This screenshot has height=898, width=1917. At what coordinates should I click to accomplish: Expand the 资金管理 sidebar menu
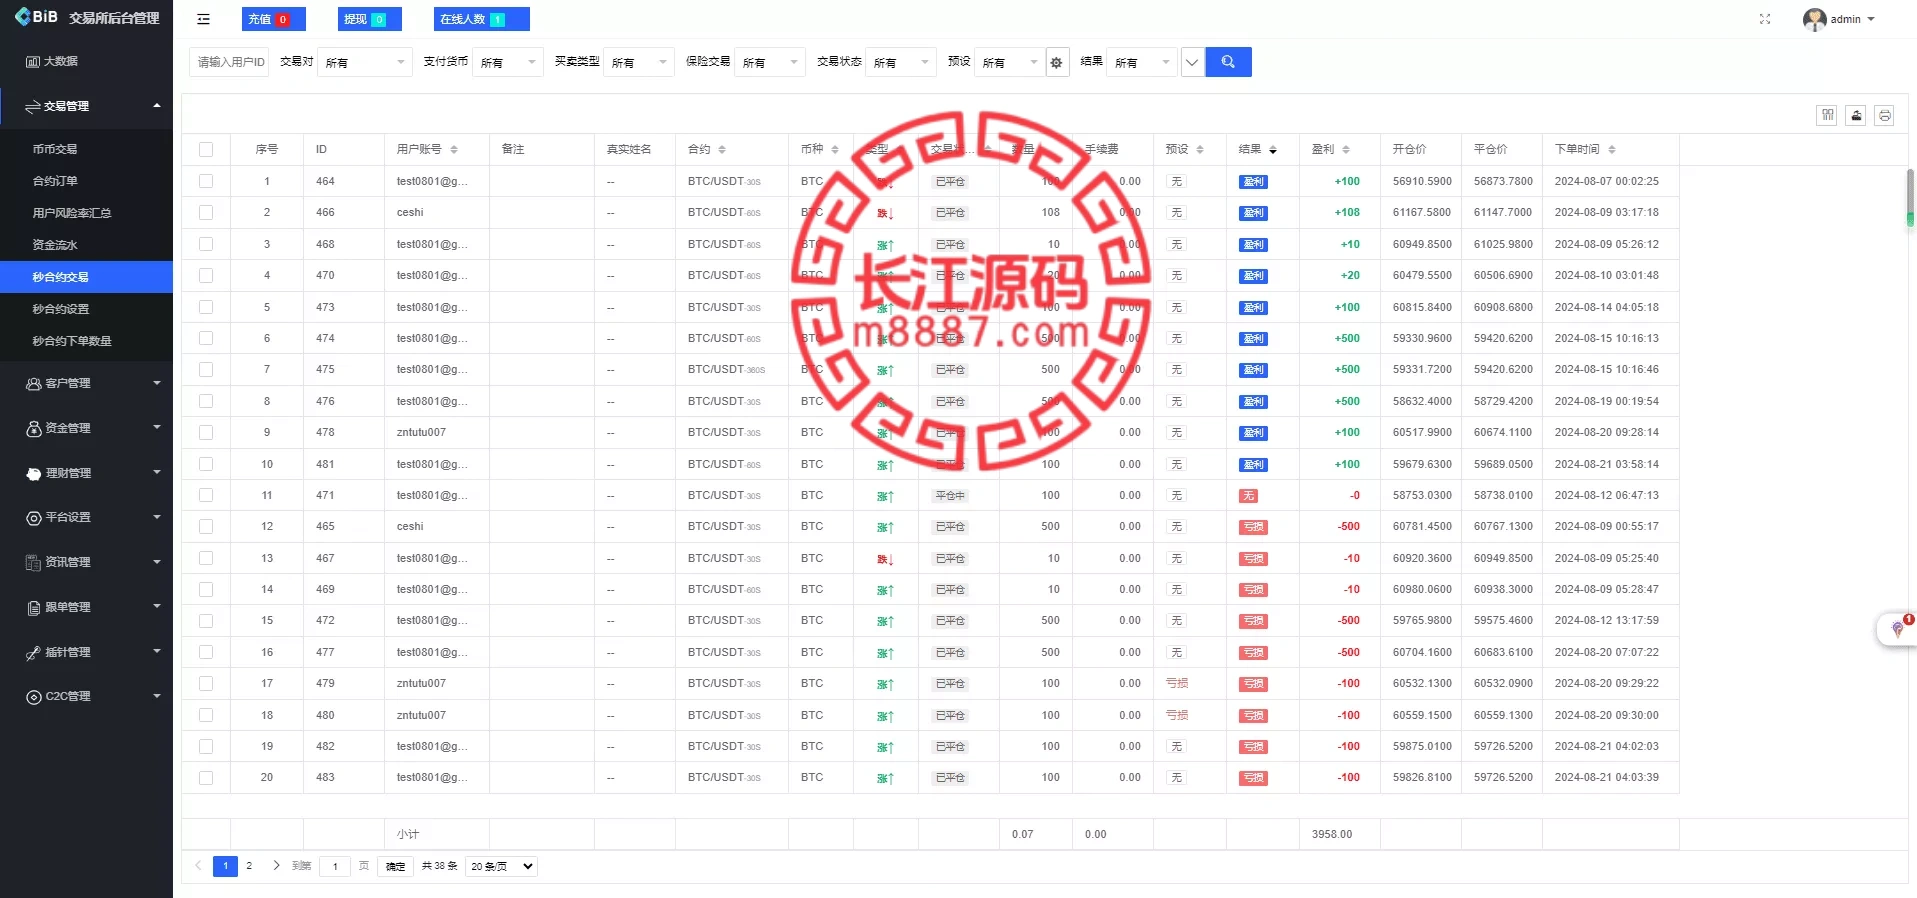click(x=86, y=428)
